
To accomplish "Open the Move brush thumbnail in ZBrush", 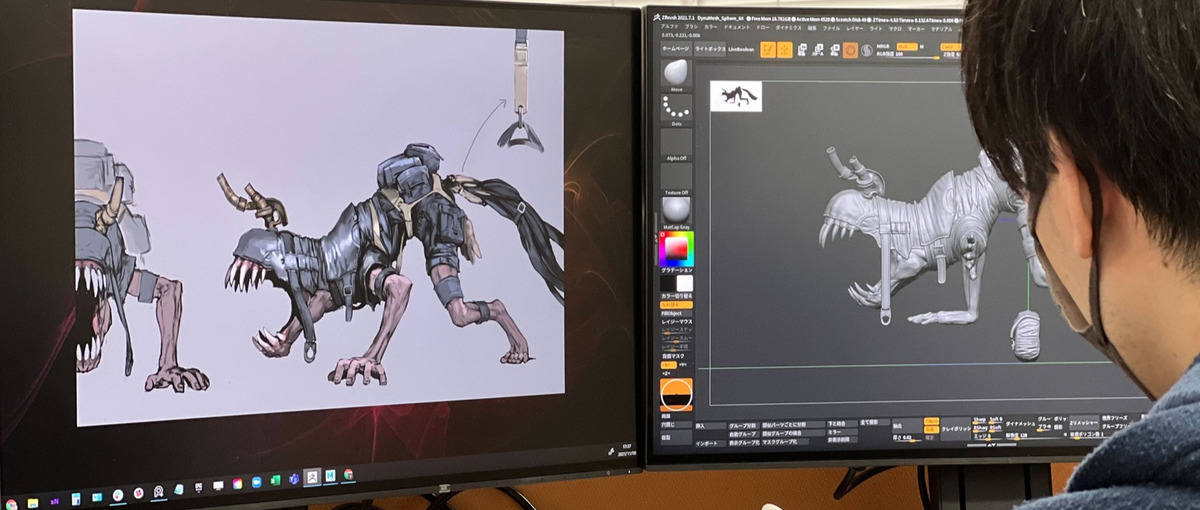I will pos(677,74).
